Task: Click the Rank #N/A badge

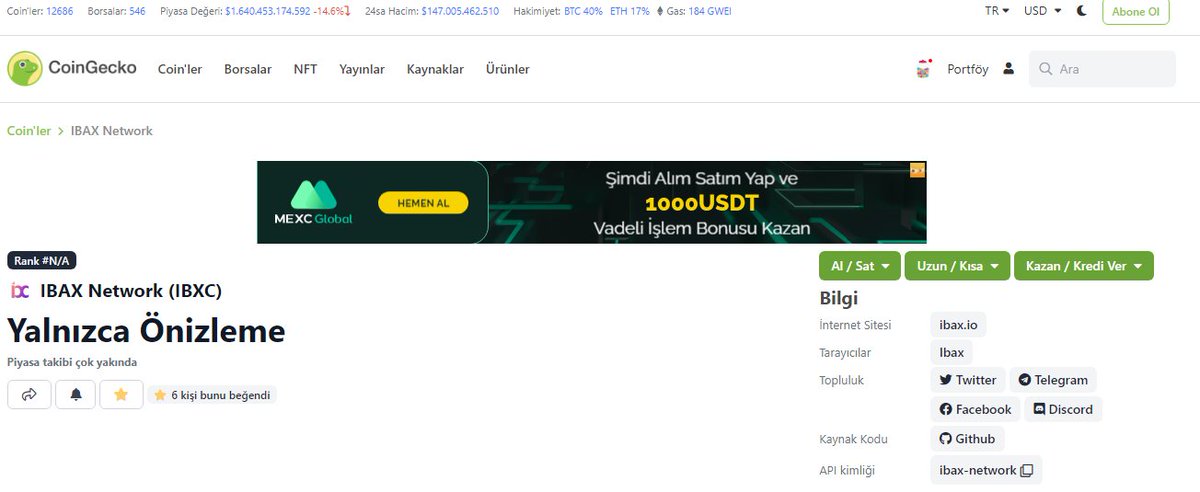Action: (x=42, y=261)
